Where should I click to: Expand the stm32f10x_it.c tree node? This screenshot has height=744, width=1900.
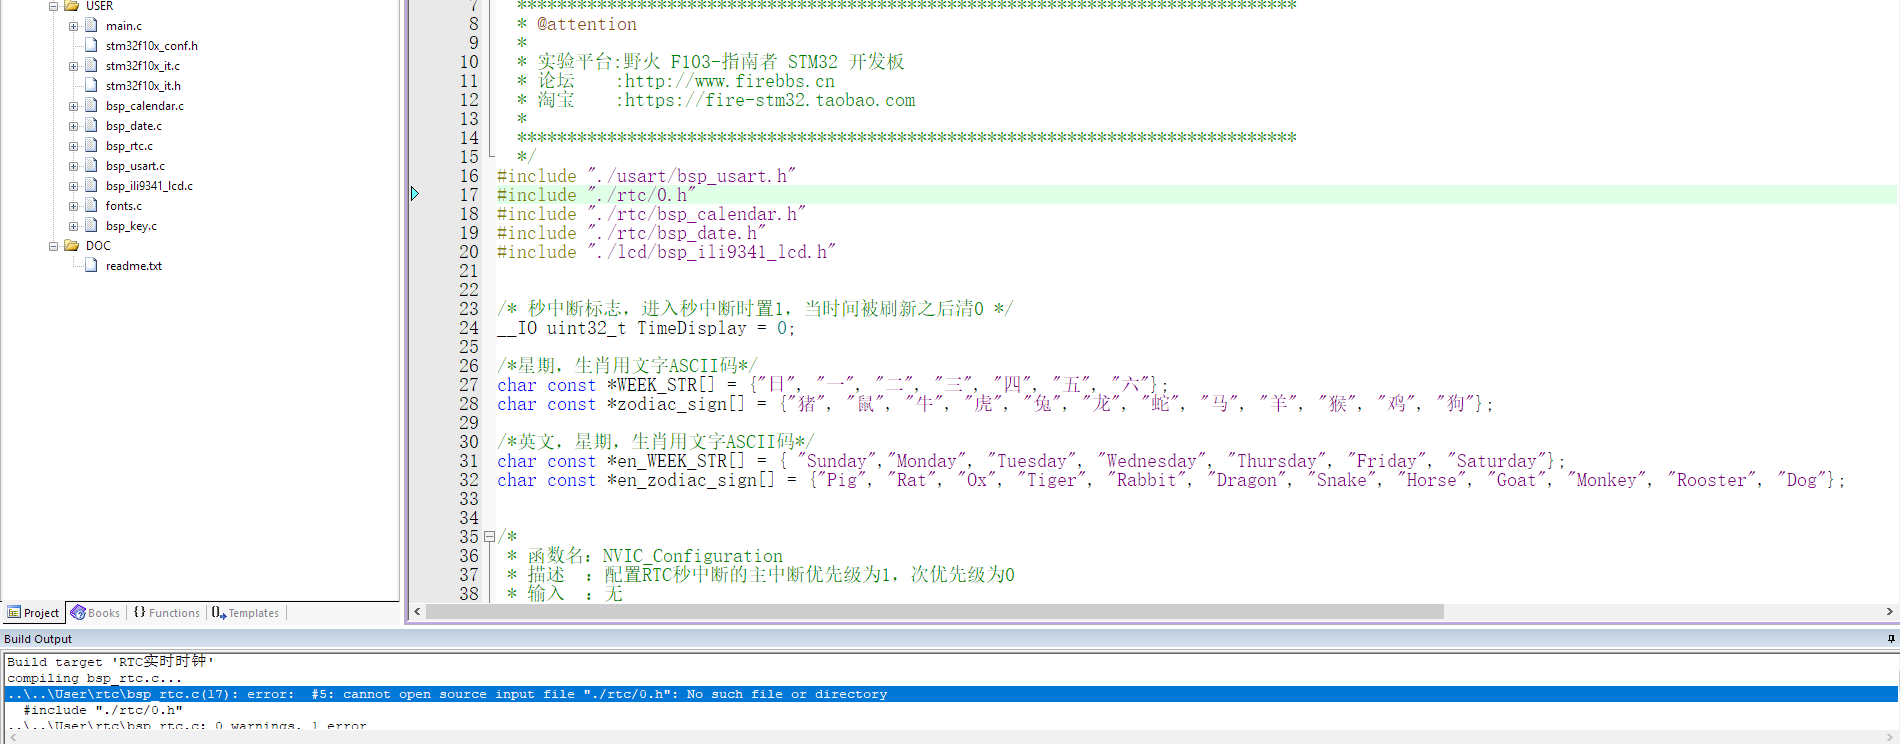(x=73, y=66)
